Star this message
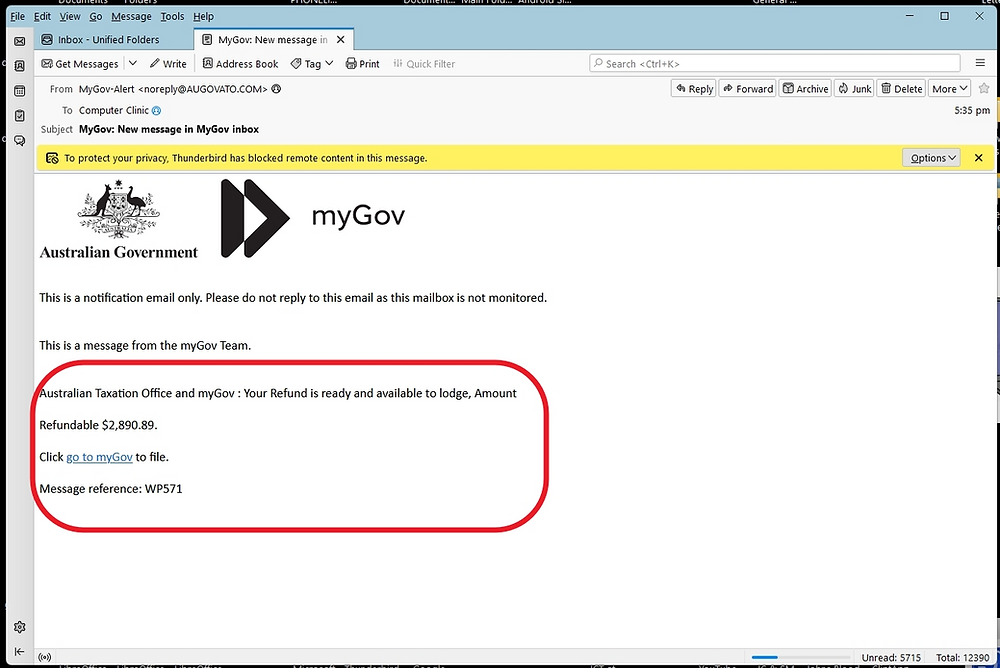 coord(984,89)
